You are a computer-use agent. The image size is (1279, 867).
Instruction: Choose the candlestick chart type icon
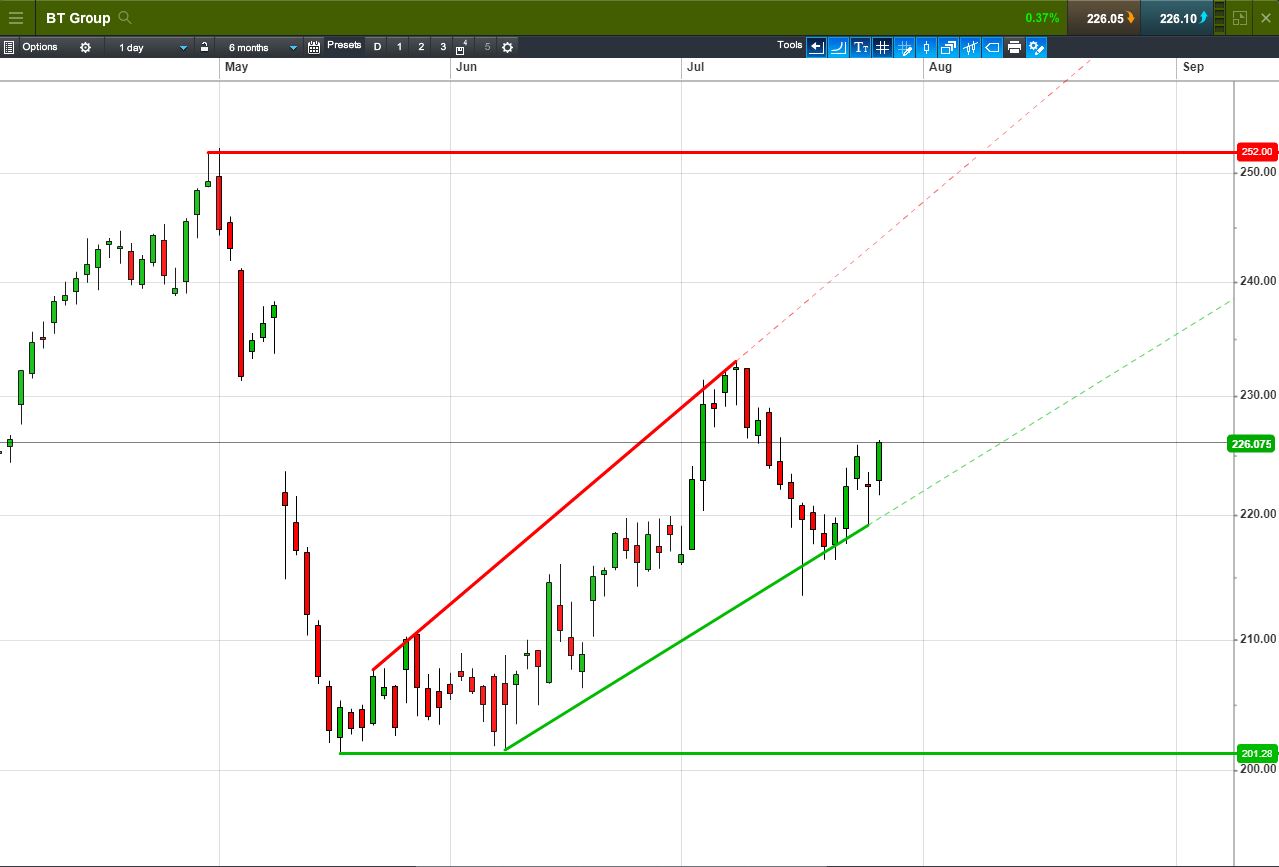pyautogui.click(x=926, y=47)
